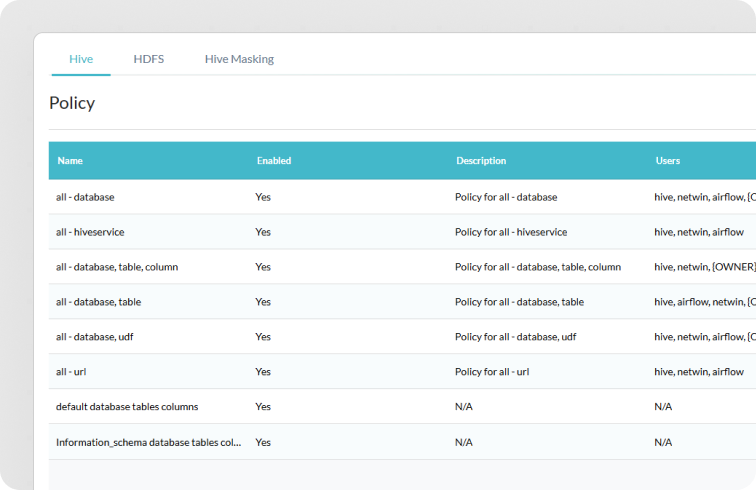The width and height of the screenshot is (756, 490).
Task: Click the Enabled column header
Action: 274,161
